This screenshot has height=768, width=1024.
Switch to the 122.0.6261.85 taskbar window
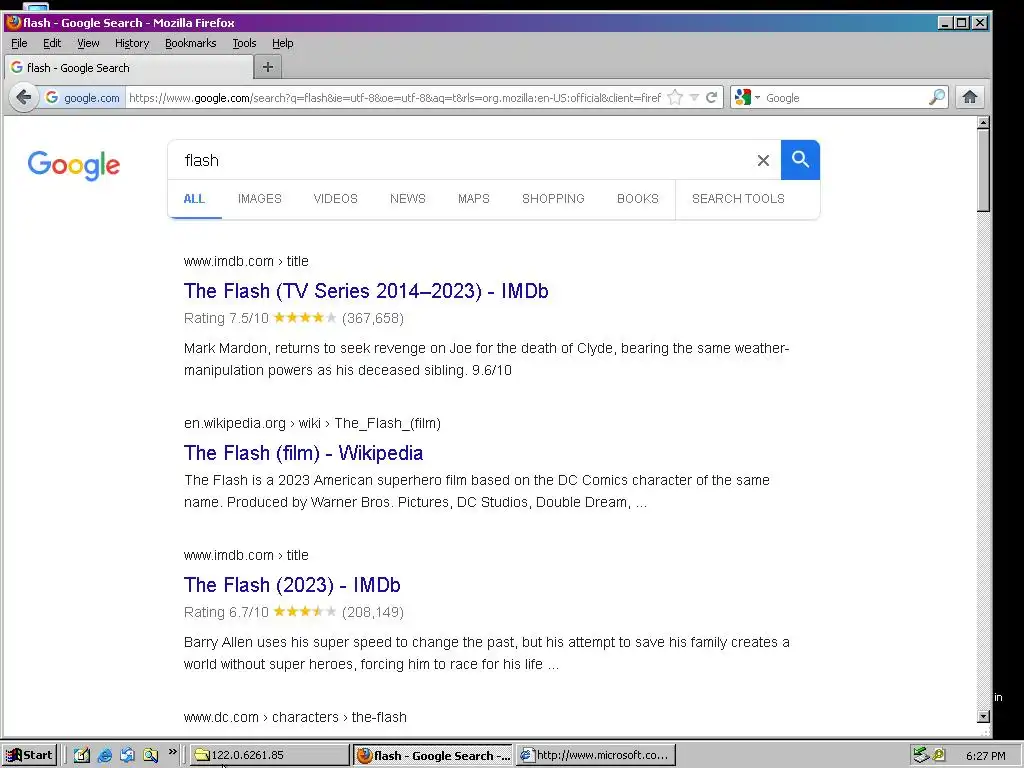pyautogui.click(x=270, y=755)
